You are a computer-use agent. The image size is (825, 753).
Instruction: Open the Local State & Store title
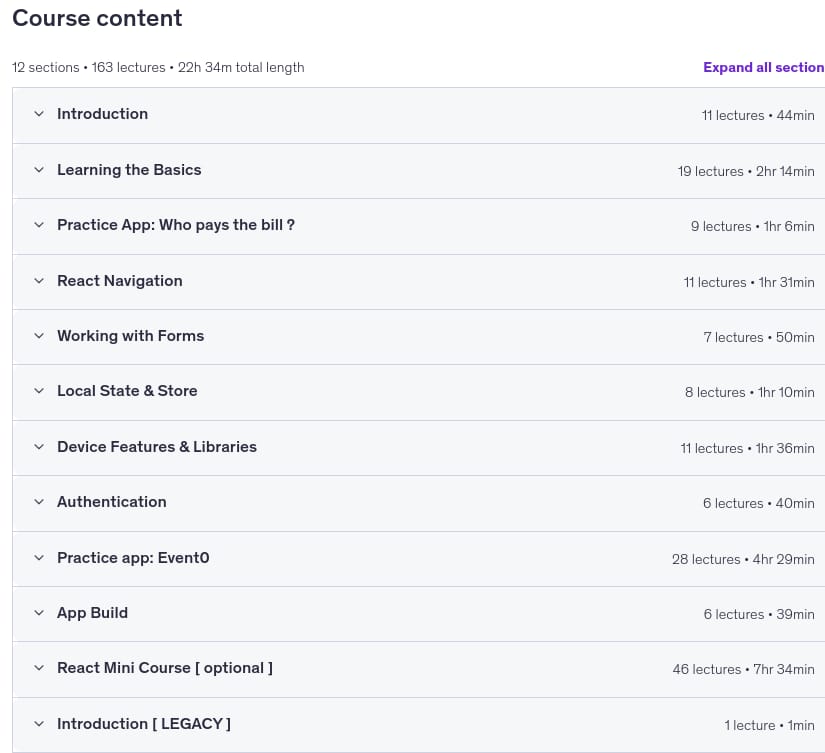[x=127, y=390]
